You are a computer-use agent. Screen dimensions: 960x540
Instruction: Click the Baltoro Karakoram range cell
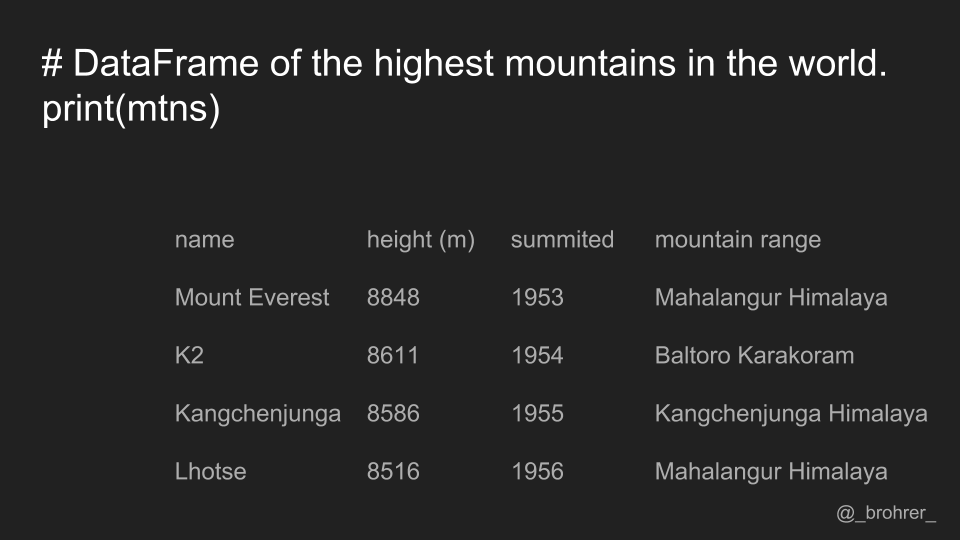(x=754, y=356)
